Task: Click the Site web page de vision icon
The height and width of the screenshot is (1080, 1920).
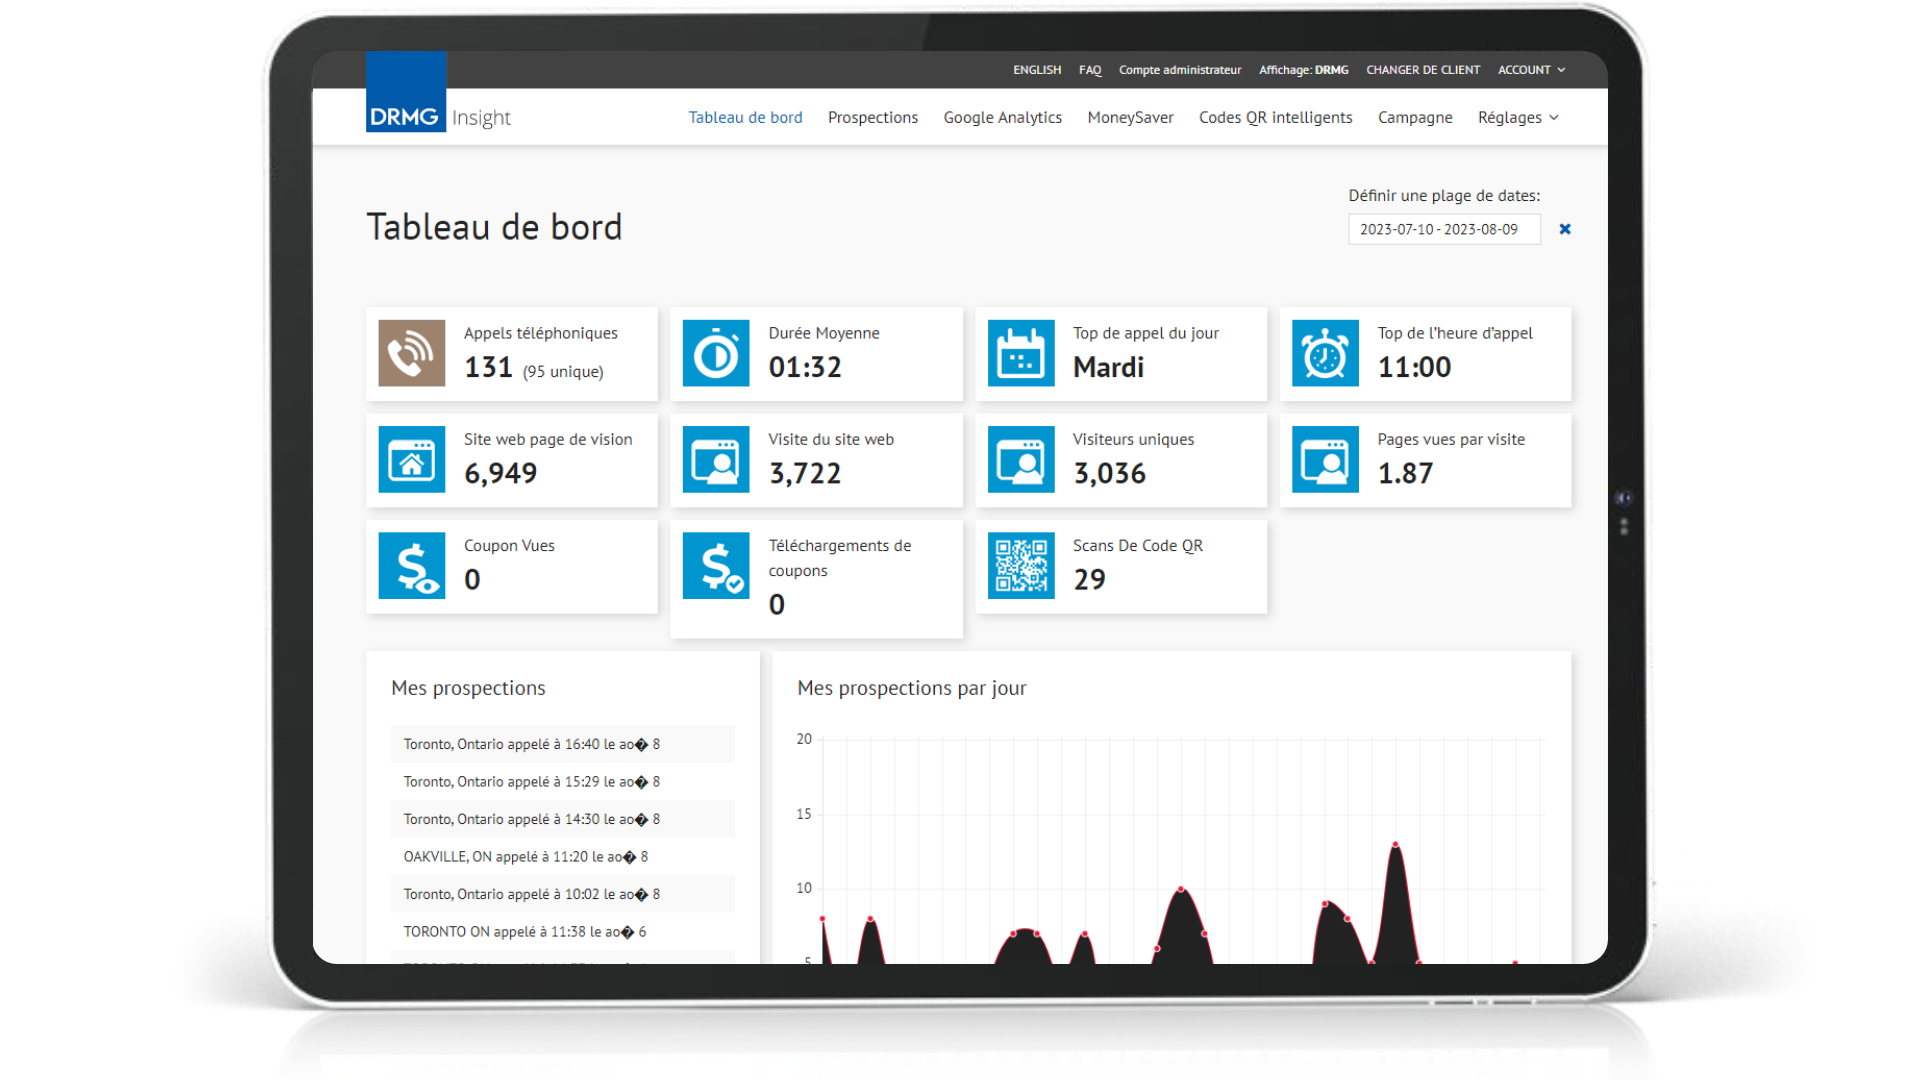Action: tap(412, 459)
